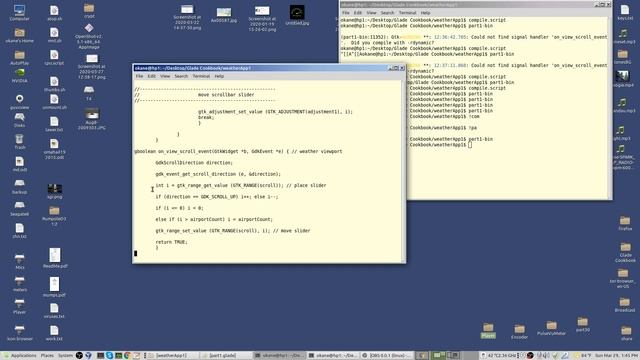640x360 pixels.
Task: Select the OpenShot AppImage icon
Action: [89, 36]
